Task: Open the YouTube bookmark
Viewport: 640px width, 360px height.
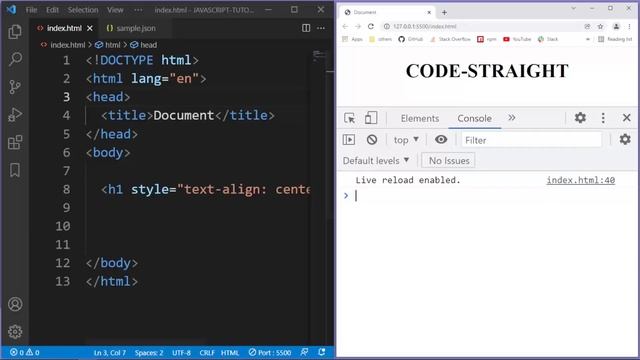Action: click(517, 39)
